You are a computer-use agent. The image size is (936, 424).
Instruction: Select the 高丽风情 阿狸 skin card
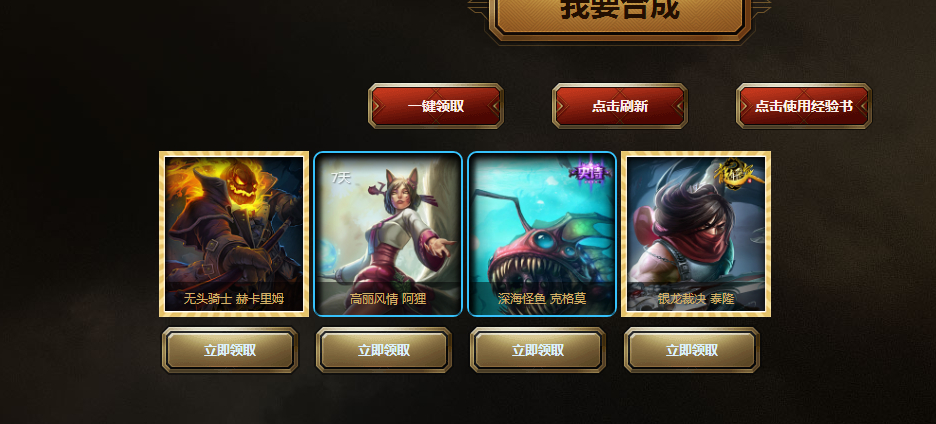[388, 233]
